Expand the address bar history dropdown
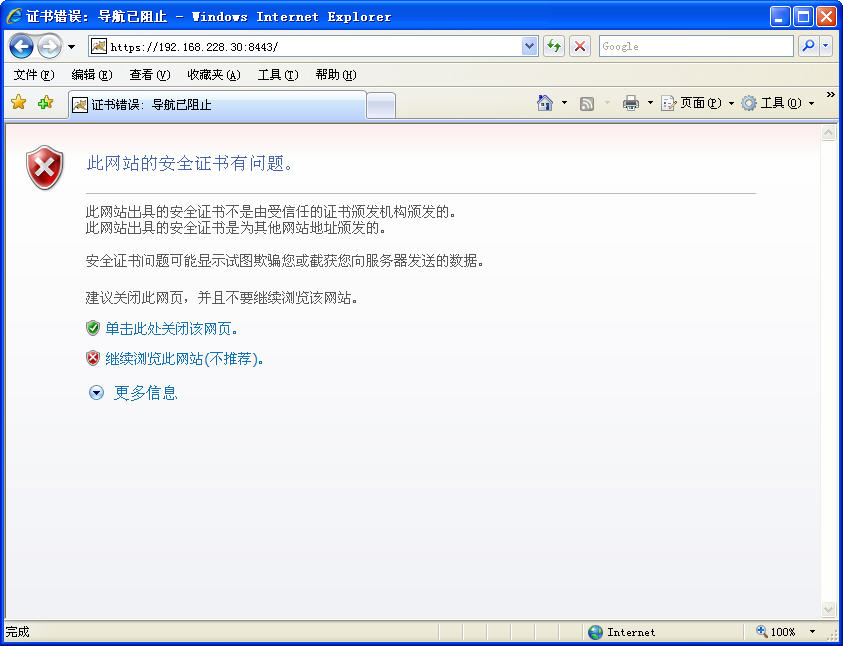 530,47
